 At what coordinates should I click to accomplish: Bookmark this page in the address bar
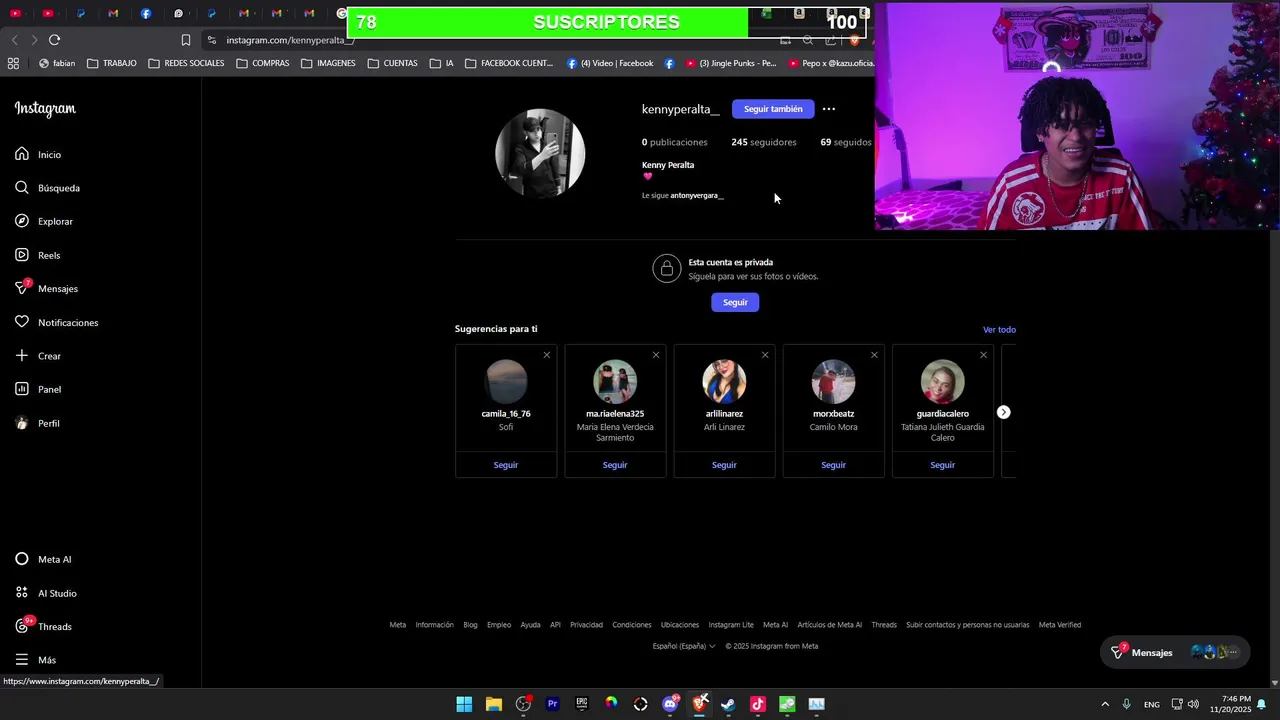[186, 40]
